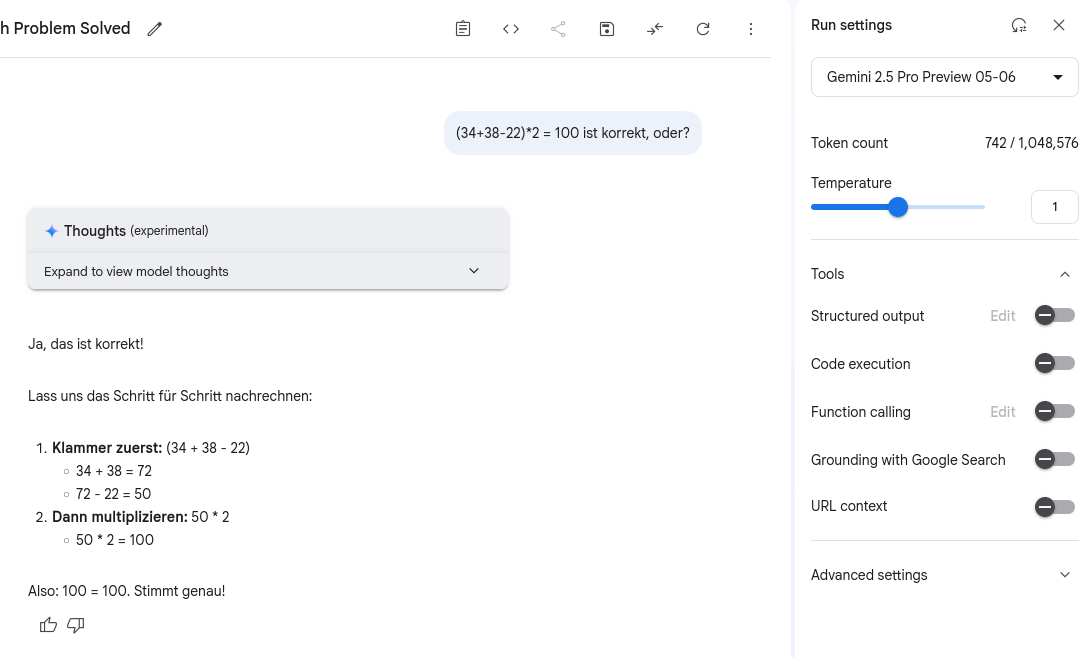This screenshot has height=657, width=1089.
Task: Click the line '50 * 2 = 100'
Action: point(115,540)
